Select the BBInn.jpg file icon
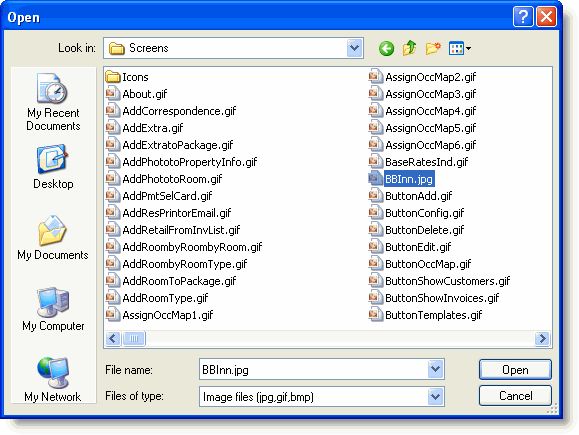Image resolution: width=579 pixels, height=435 pixels. 375,179
